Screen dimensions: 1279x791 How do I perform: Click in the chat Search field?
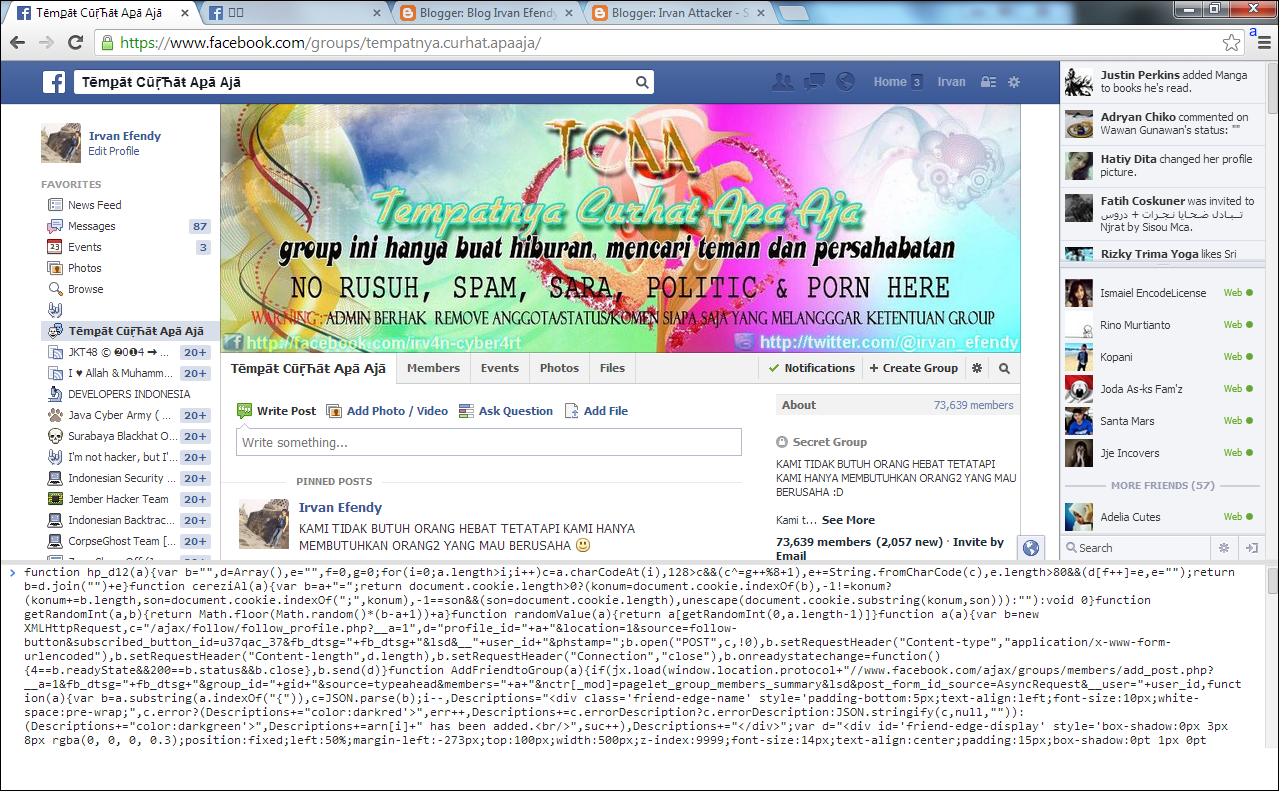(x=1135, y=548)
